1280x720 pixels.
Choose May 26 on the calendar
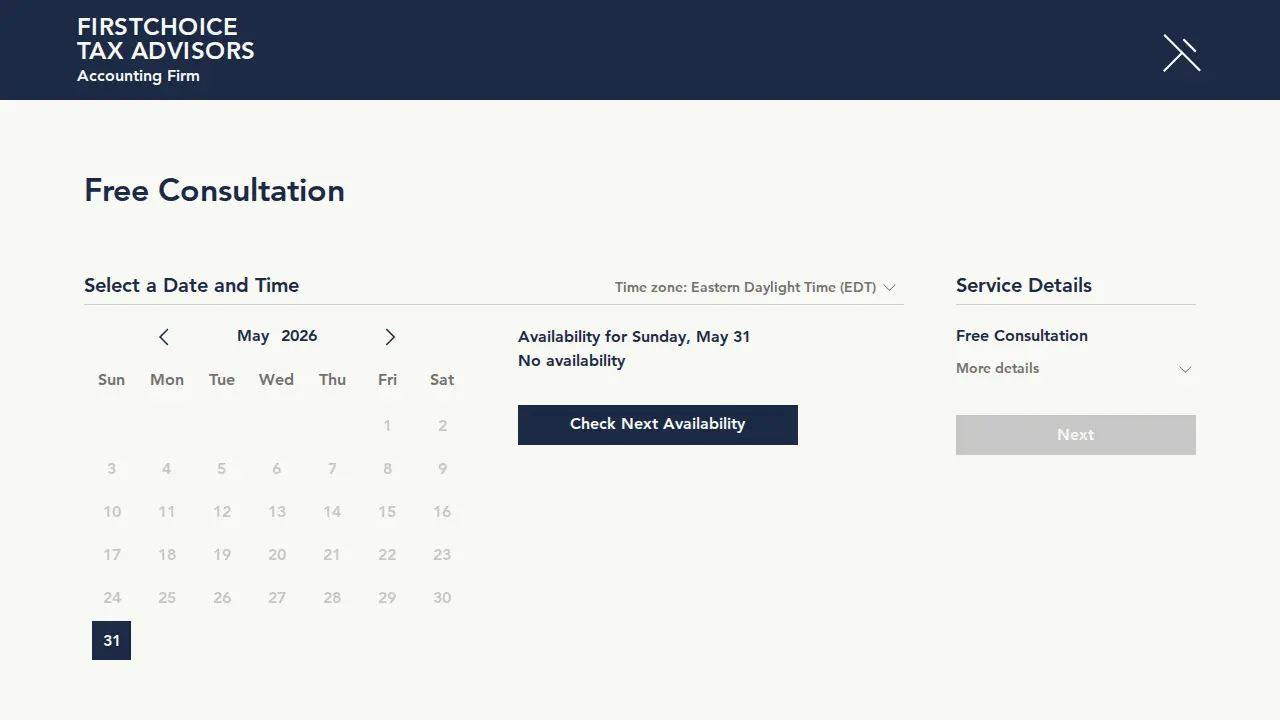(x=222, y=598)
